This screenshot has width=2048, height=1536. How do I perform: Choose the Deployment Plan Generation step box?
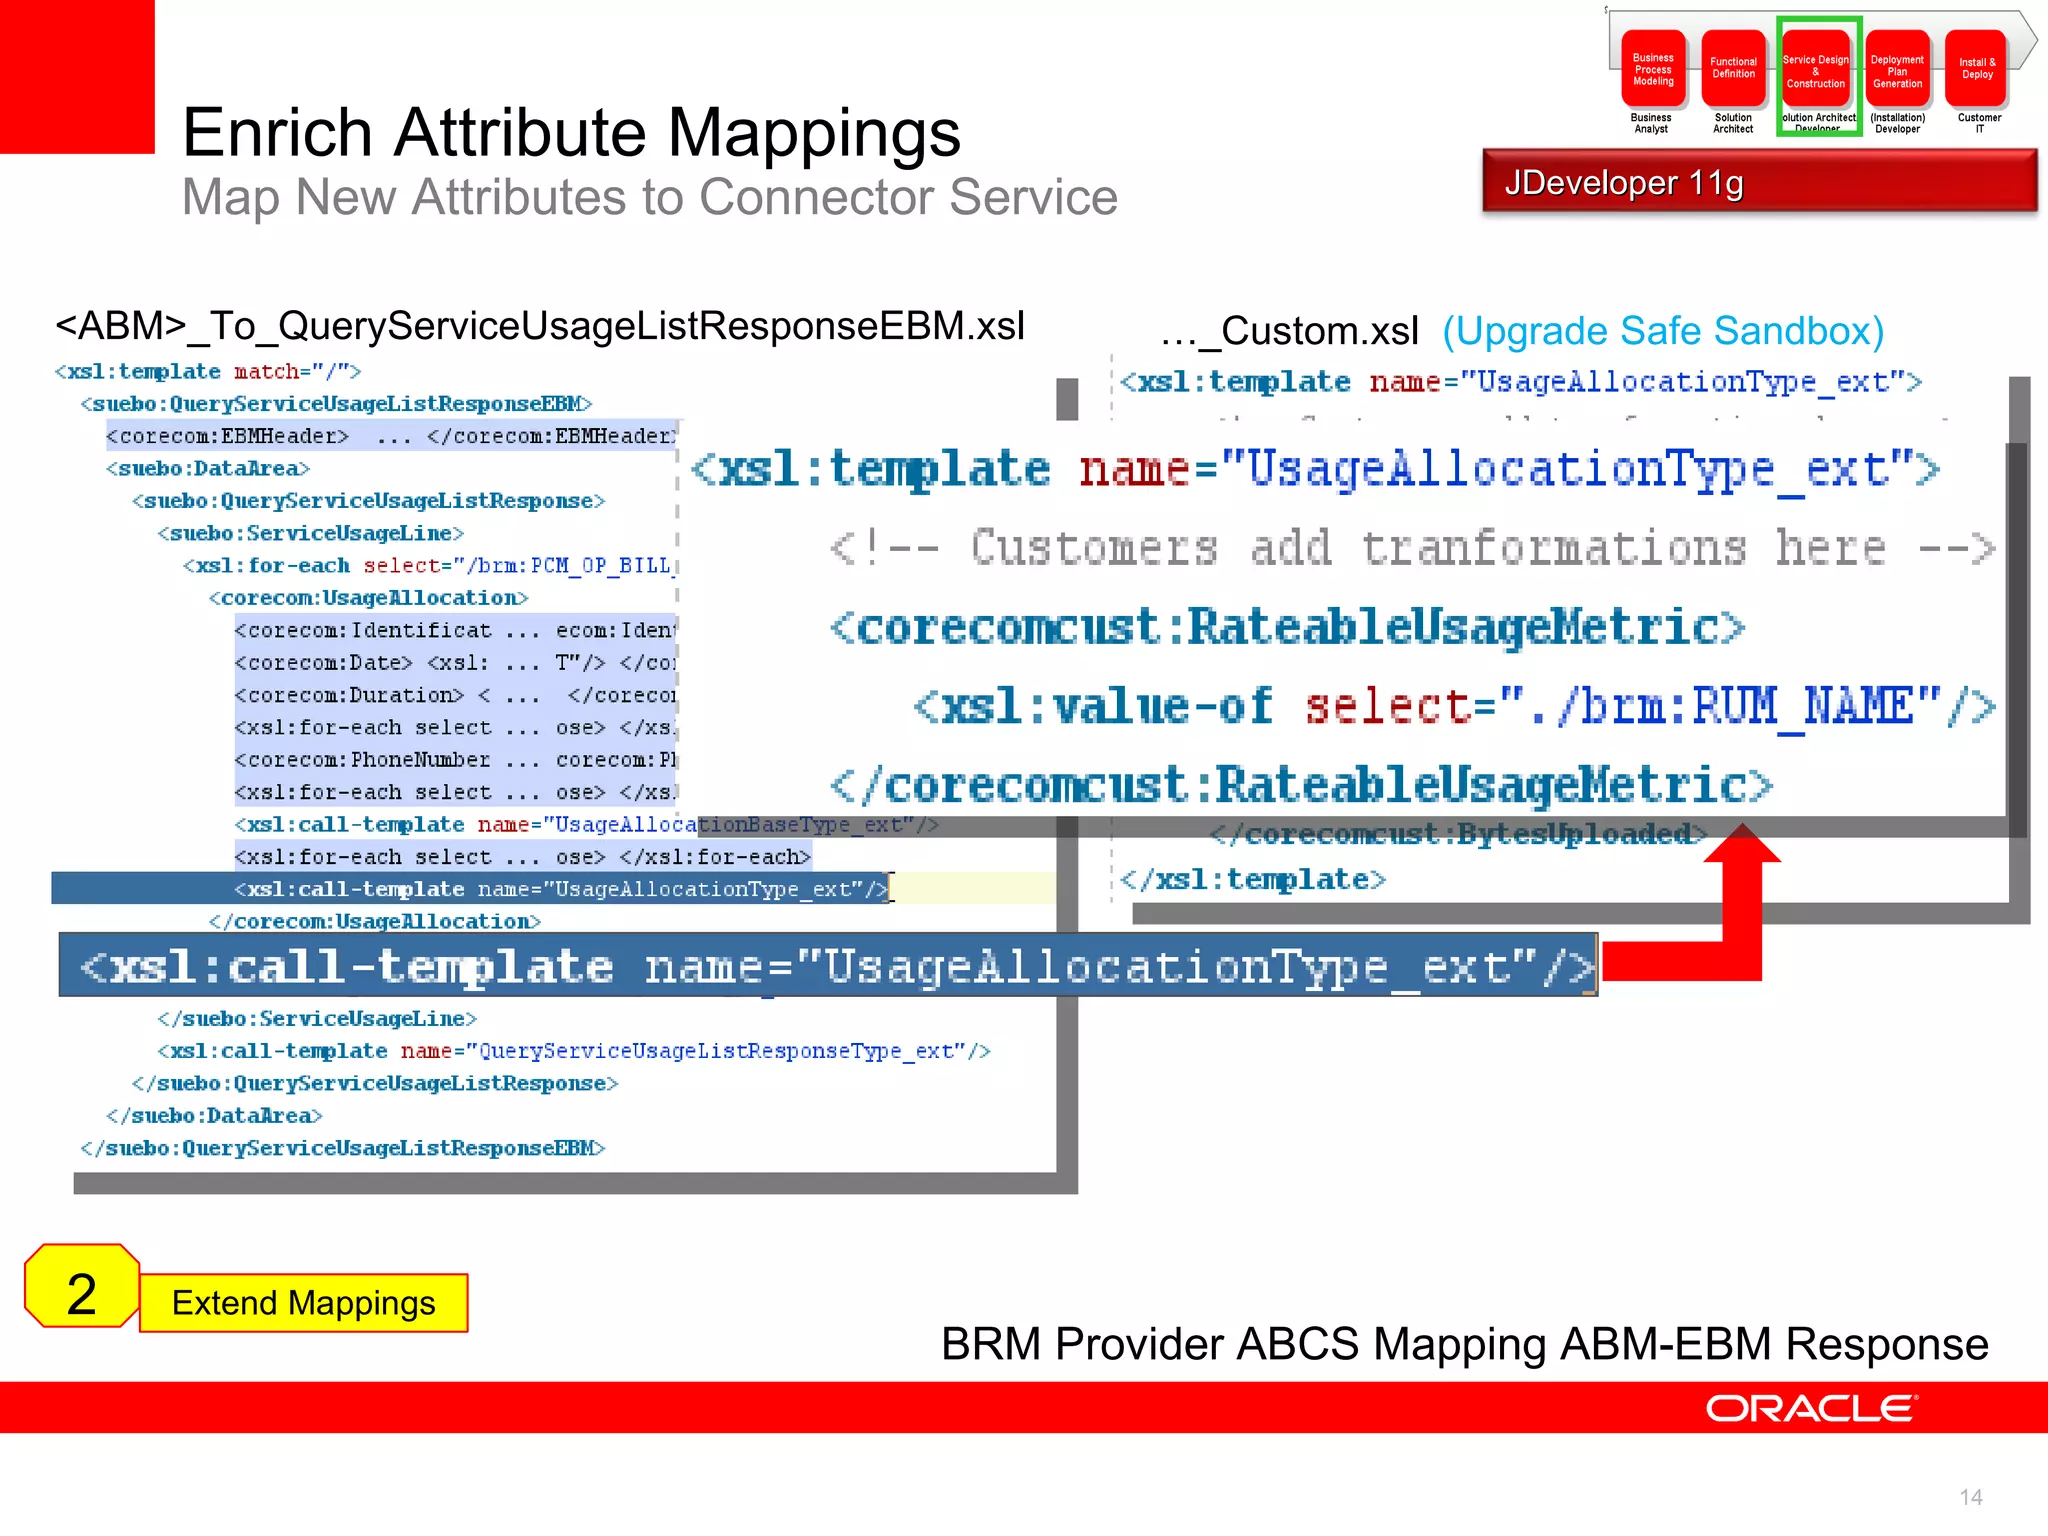(1897, 69)
